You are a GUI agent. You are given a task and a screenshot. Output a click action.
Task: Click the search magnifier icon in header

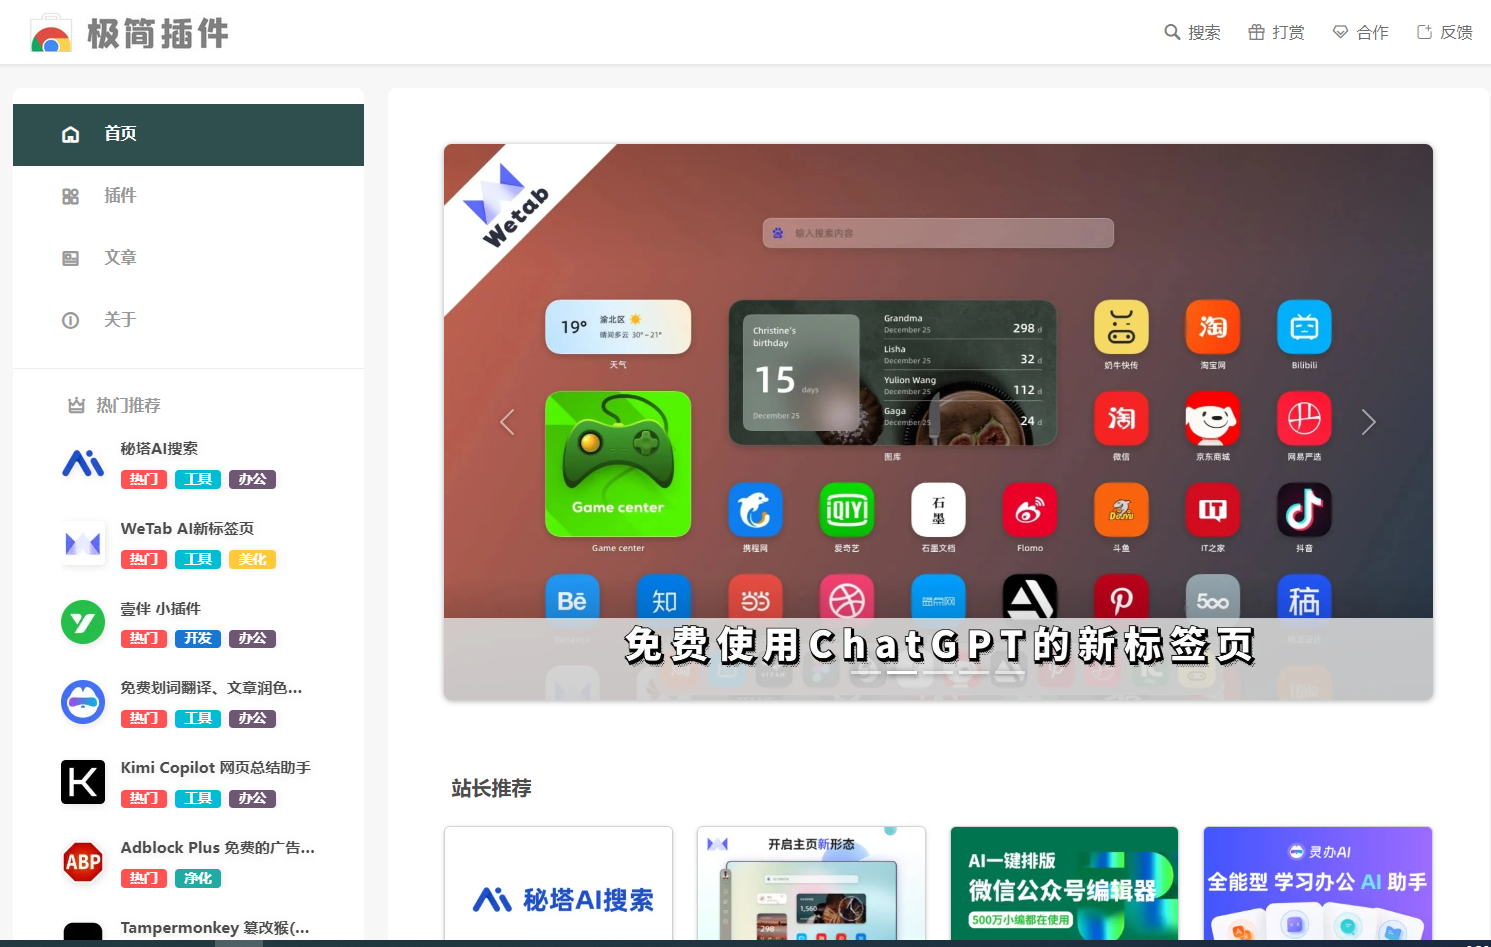click(x=1172, y=32)
